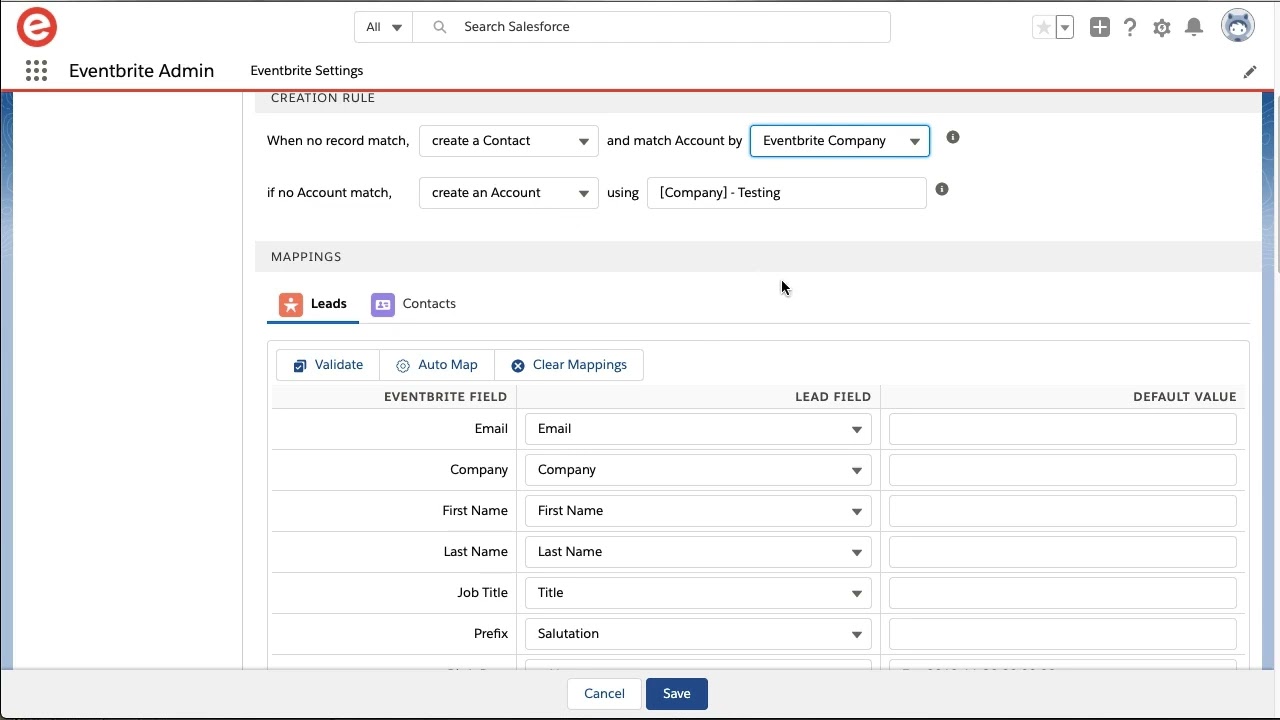Open the user profile avatar
Image resolution: width=1280 pixels, height=720 pixels.
point(1238,26)
